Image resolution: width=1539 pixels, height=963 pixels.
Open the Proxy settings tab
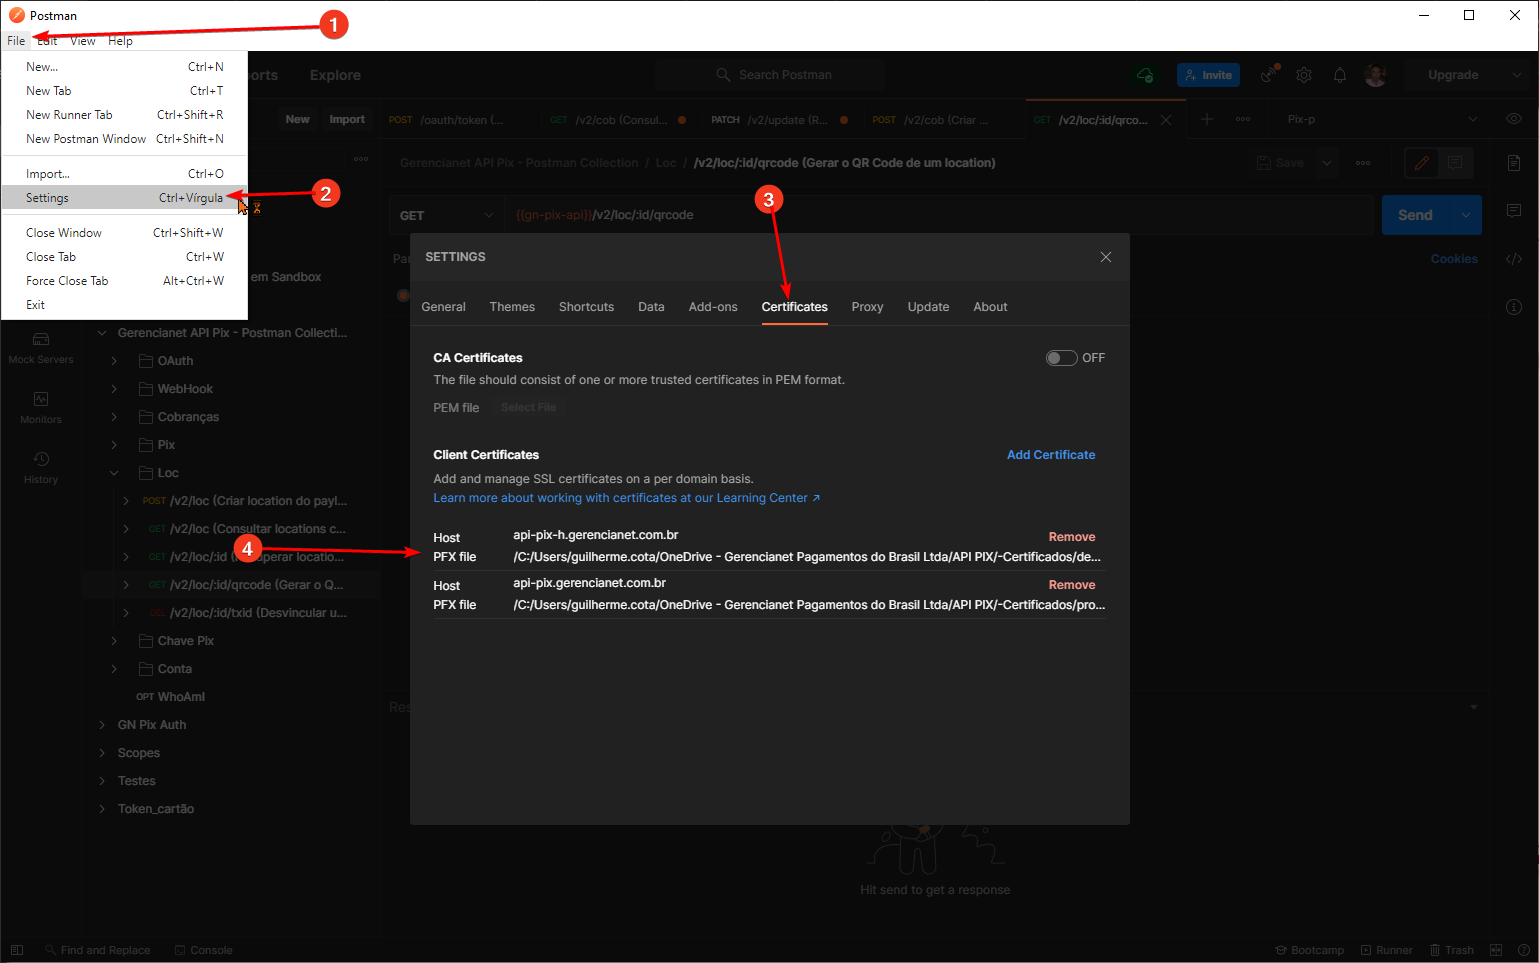coord(867,307)
